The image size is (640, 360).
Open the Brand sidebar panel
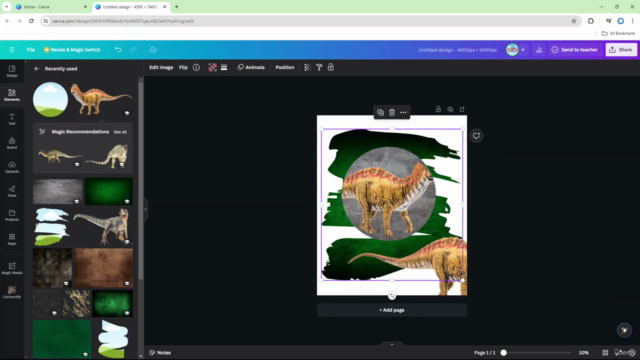point(12,143)
